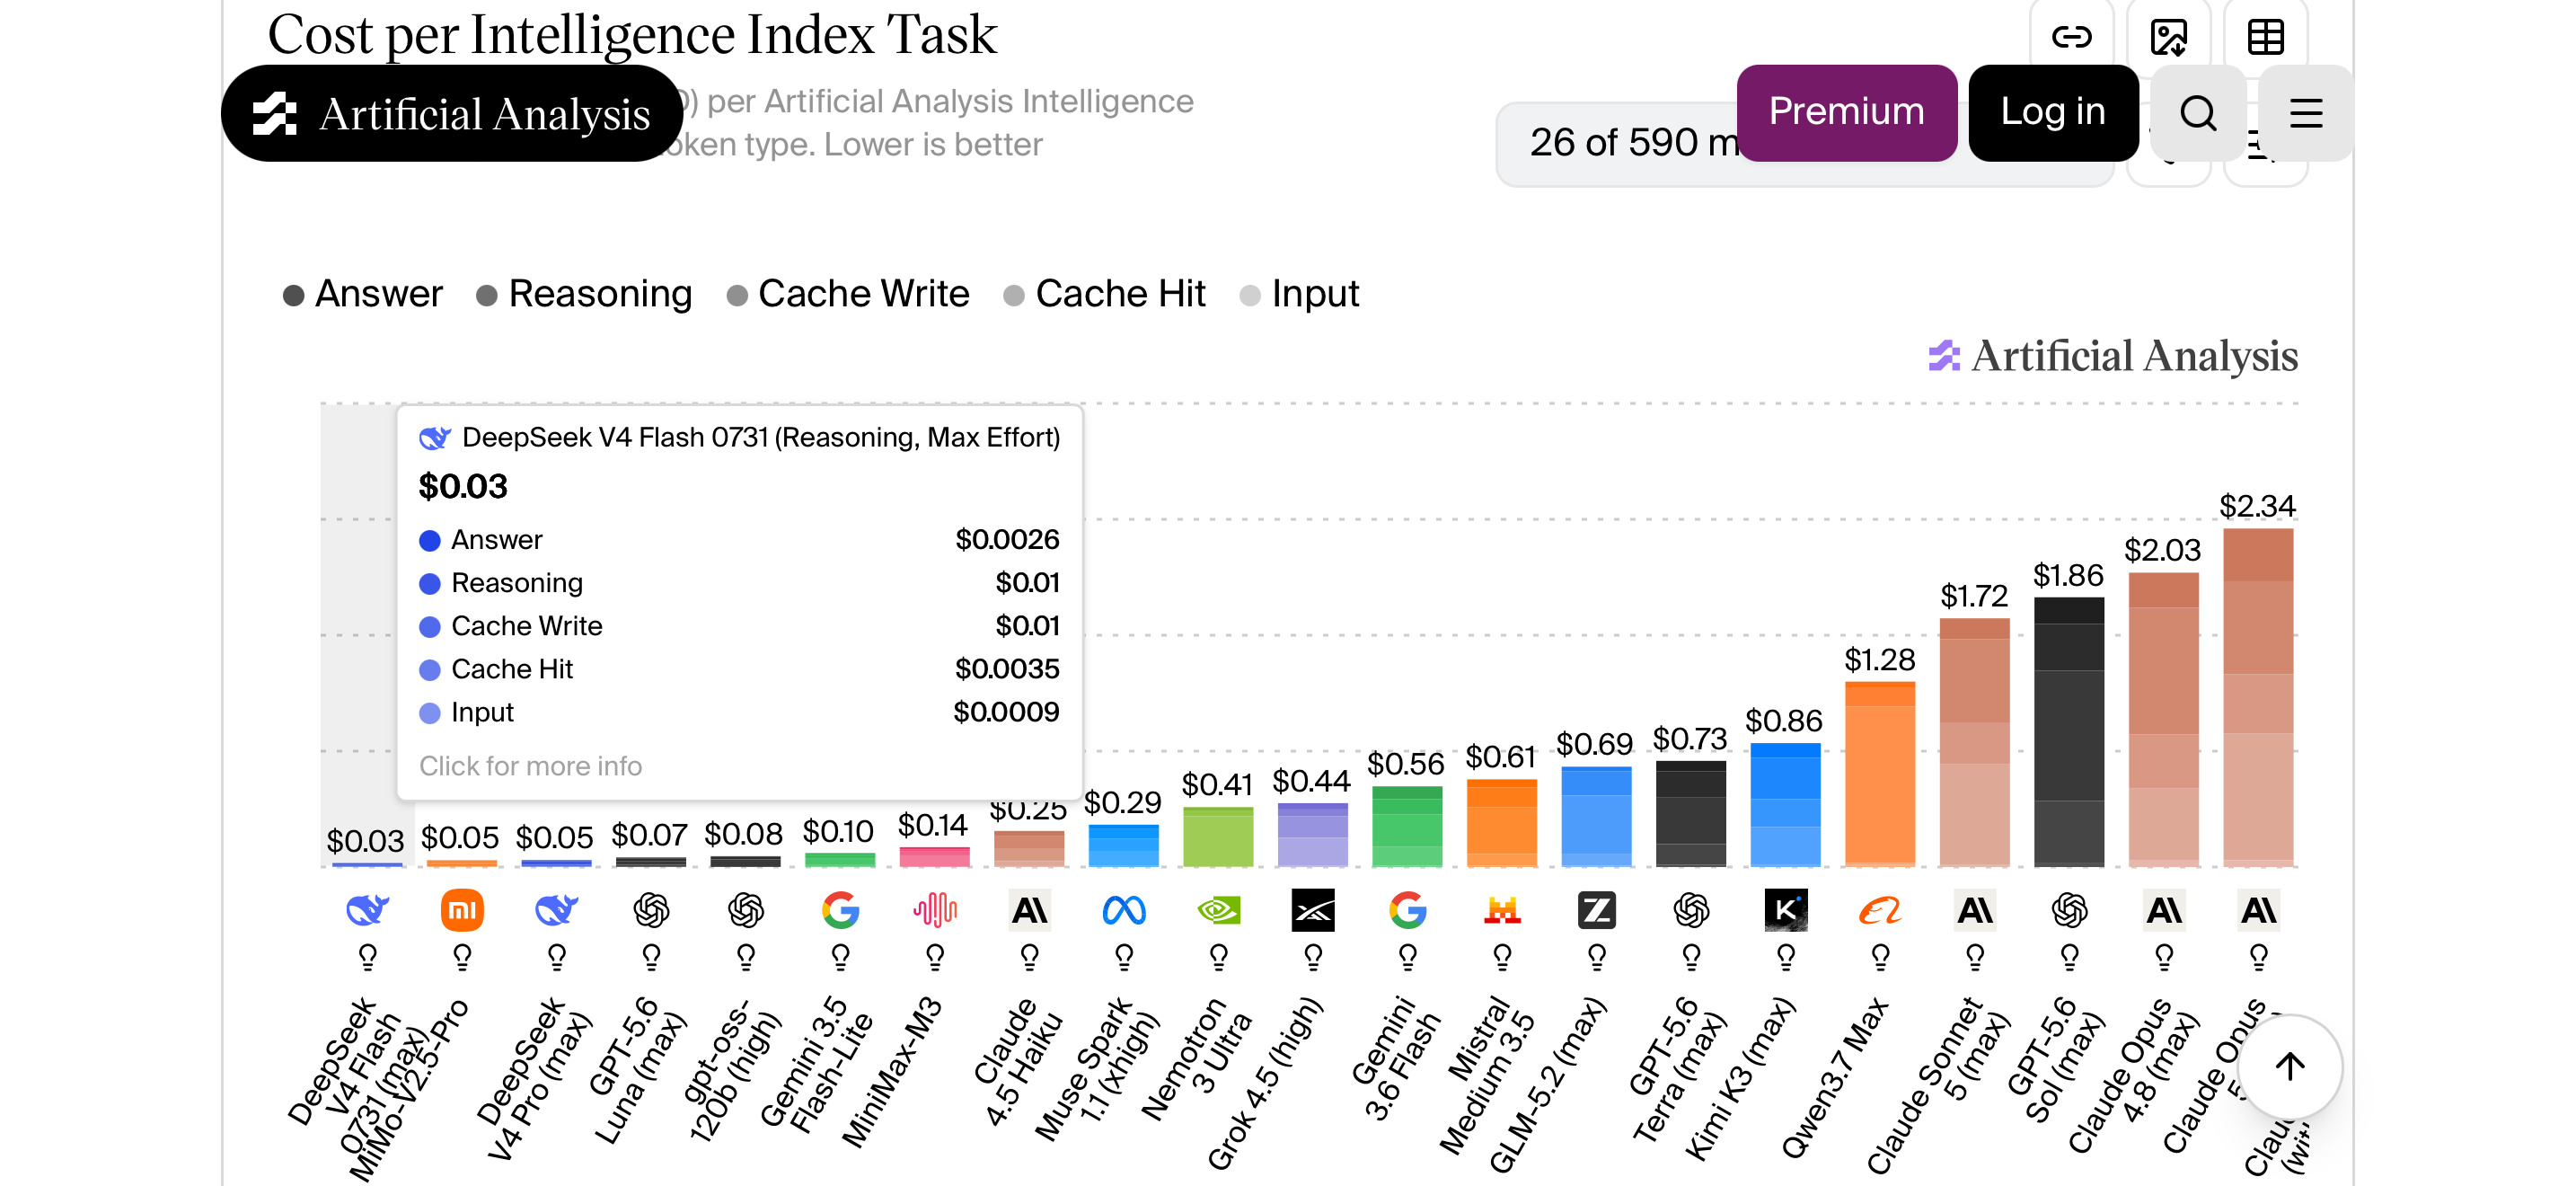Click the Kimi logo under the $0.86 bar
The image size is (2576, 1186).
coord(1786,910)
